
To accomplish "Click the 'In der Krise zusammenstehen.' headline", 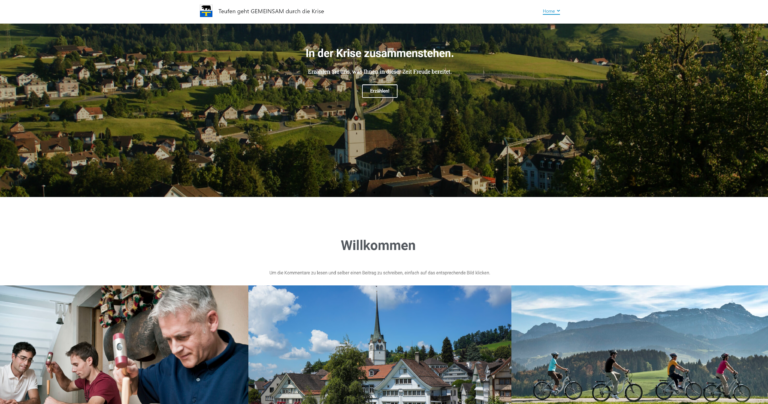I will coord(380,53).
